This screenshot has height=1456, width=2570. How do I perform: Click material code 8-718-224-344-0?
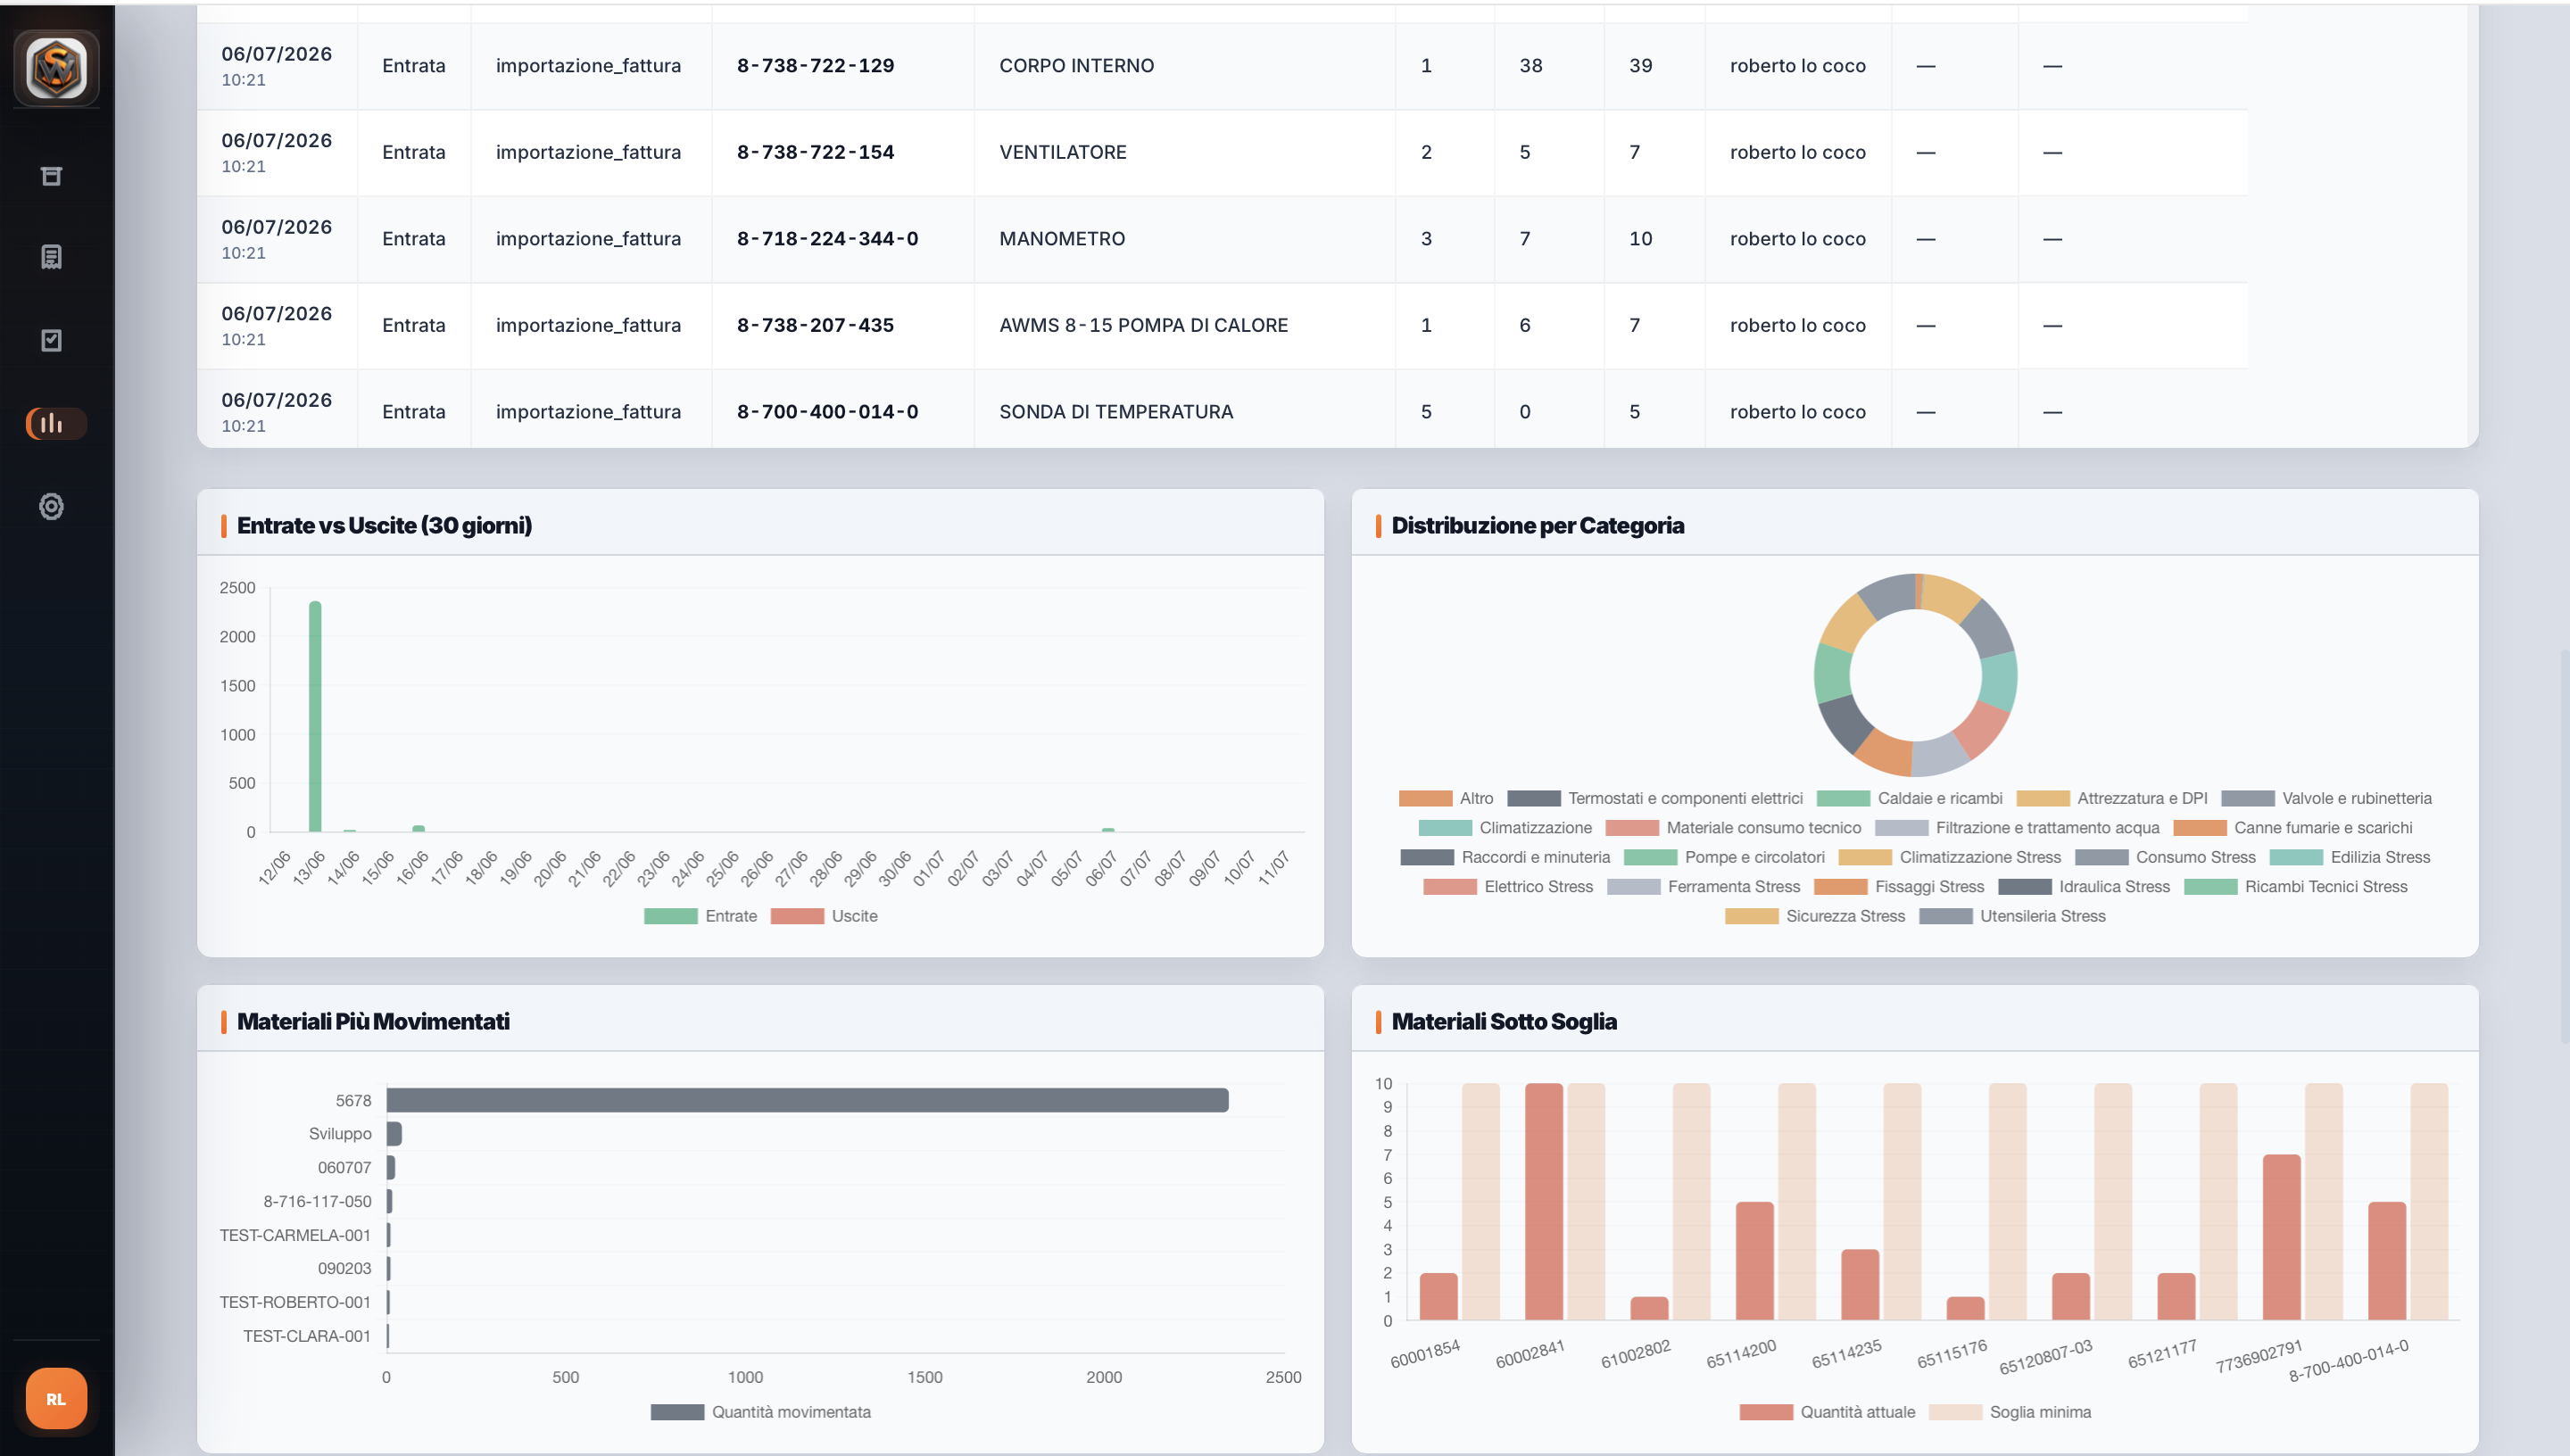pos(828,239)
